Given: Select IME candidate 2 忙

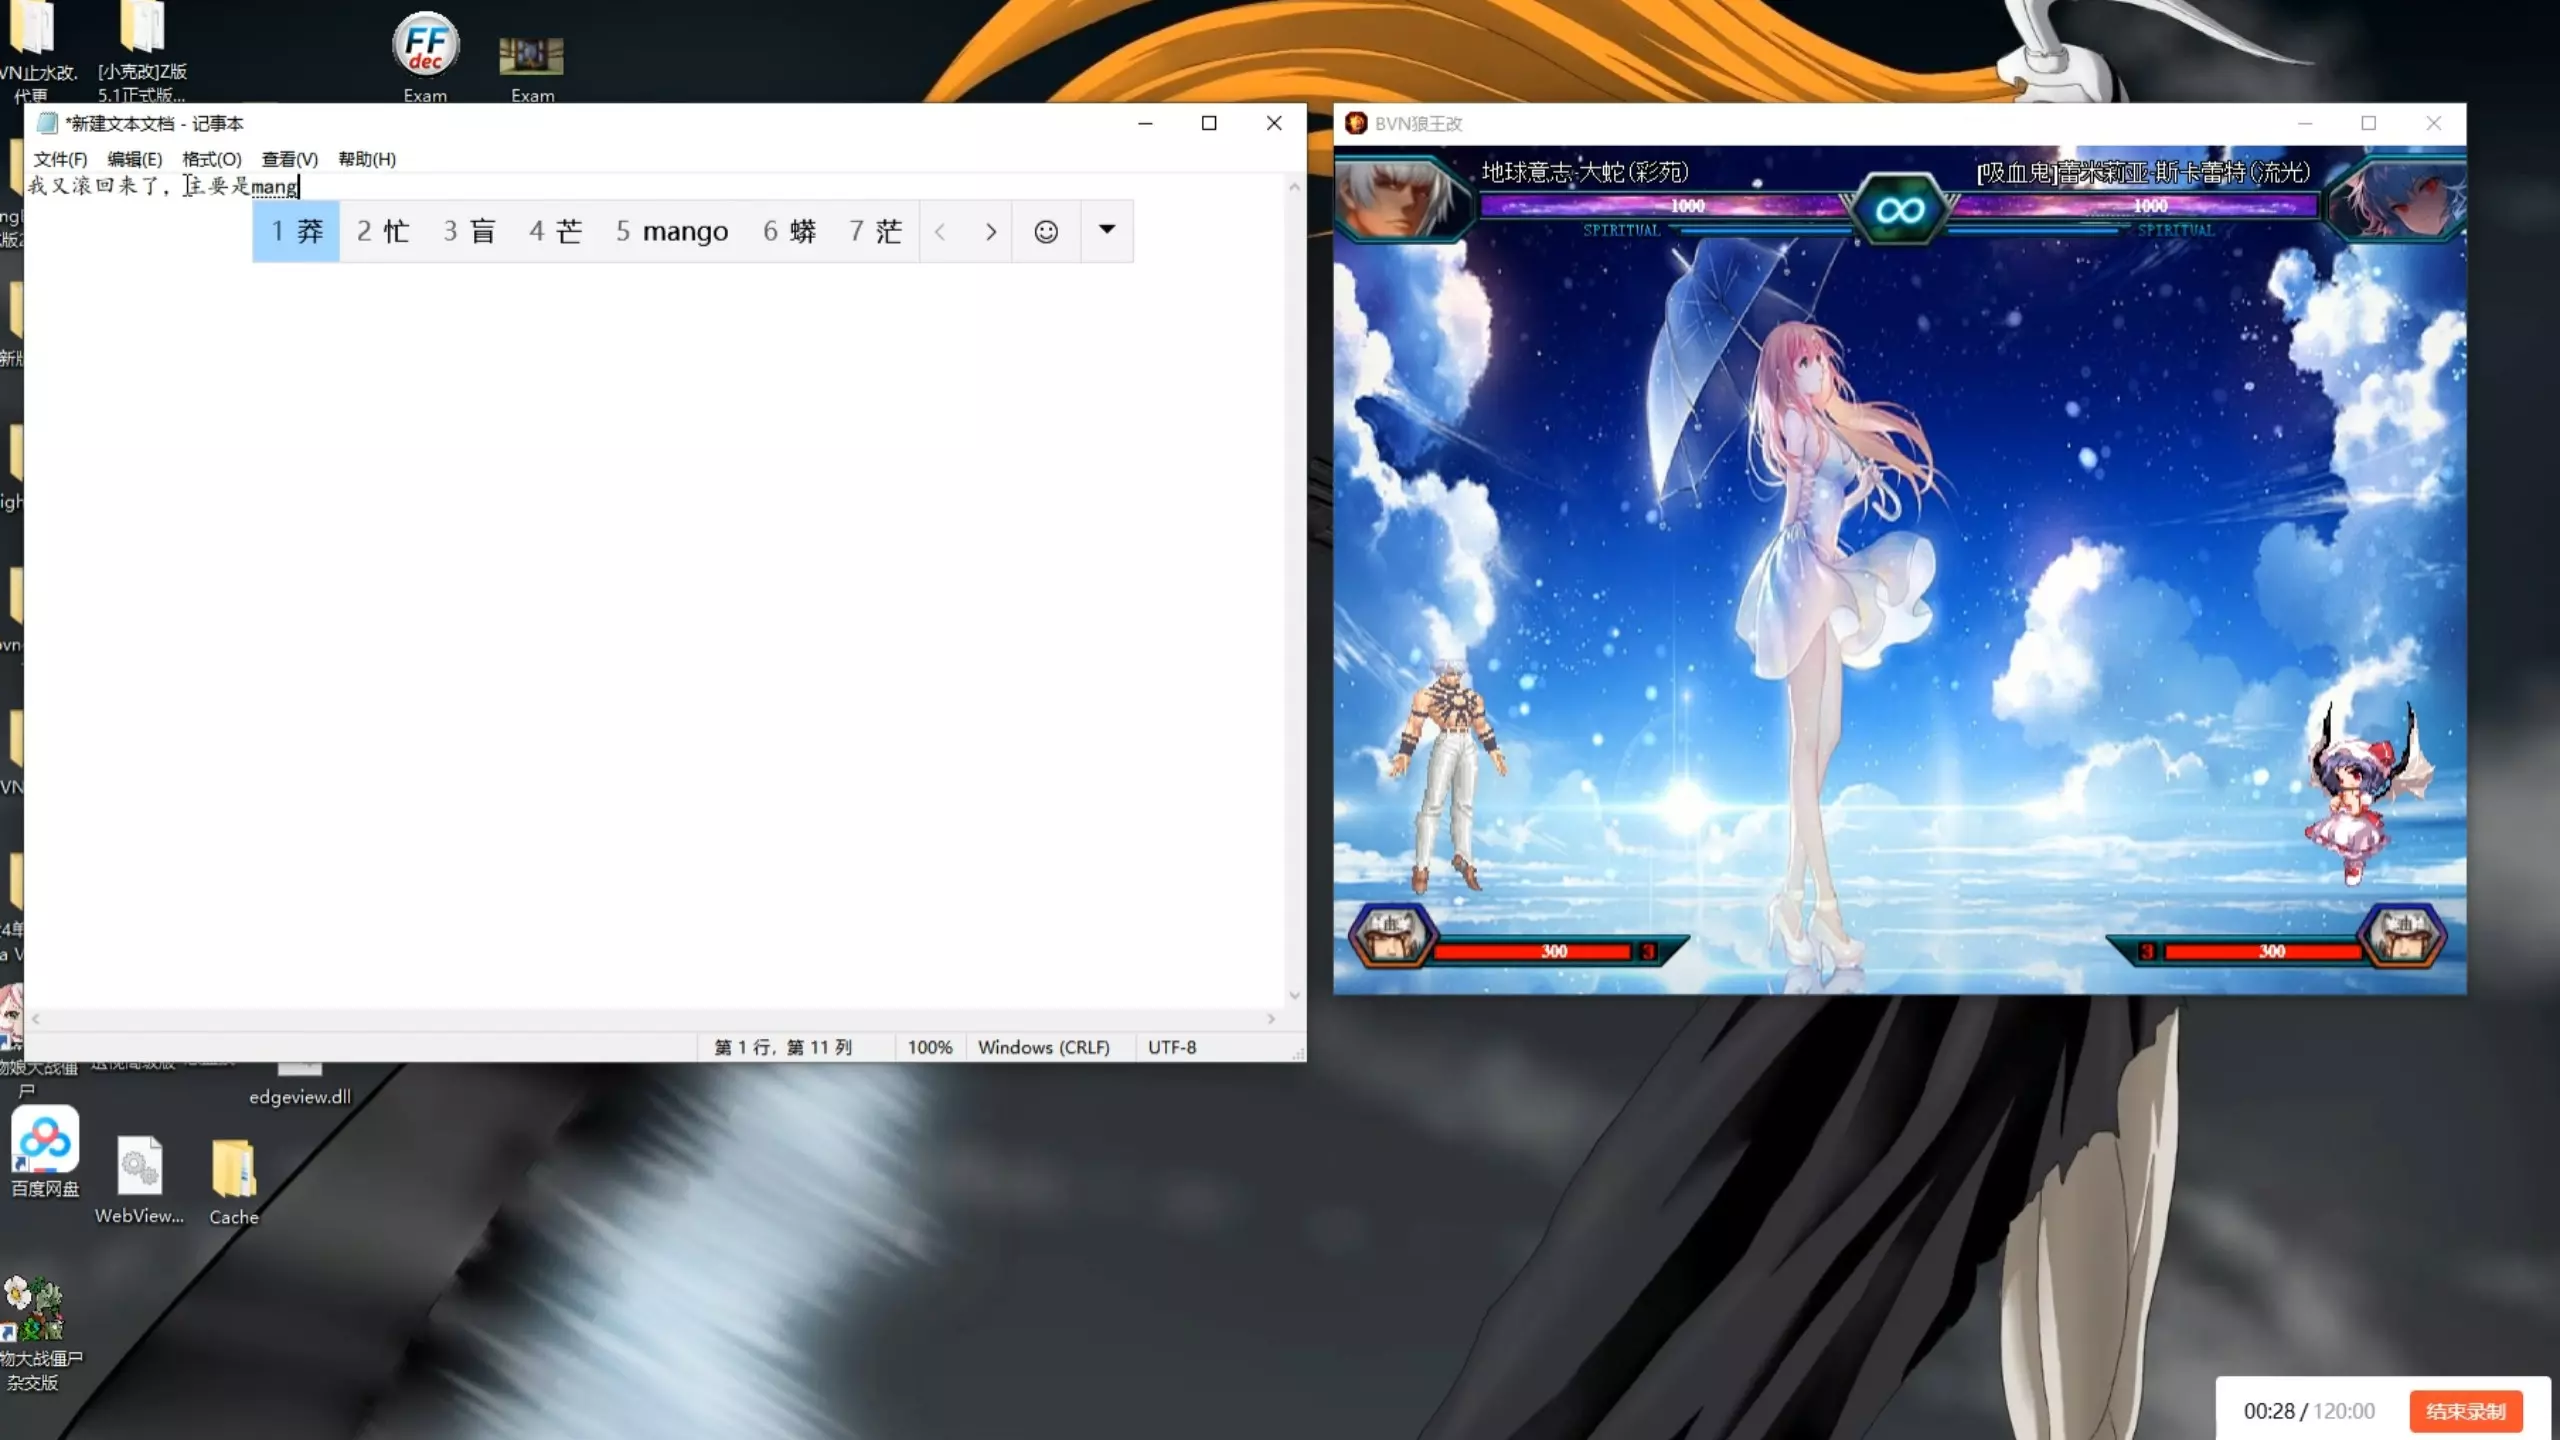Looking at the screenshot, I should tap(383, 232).
